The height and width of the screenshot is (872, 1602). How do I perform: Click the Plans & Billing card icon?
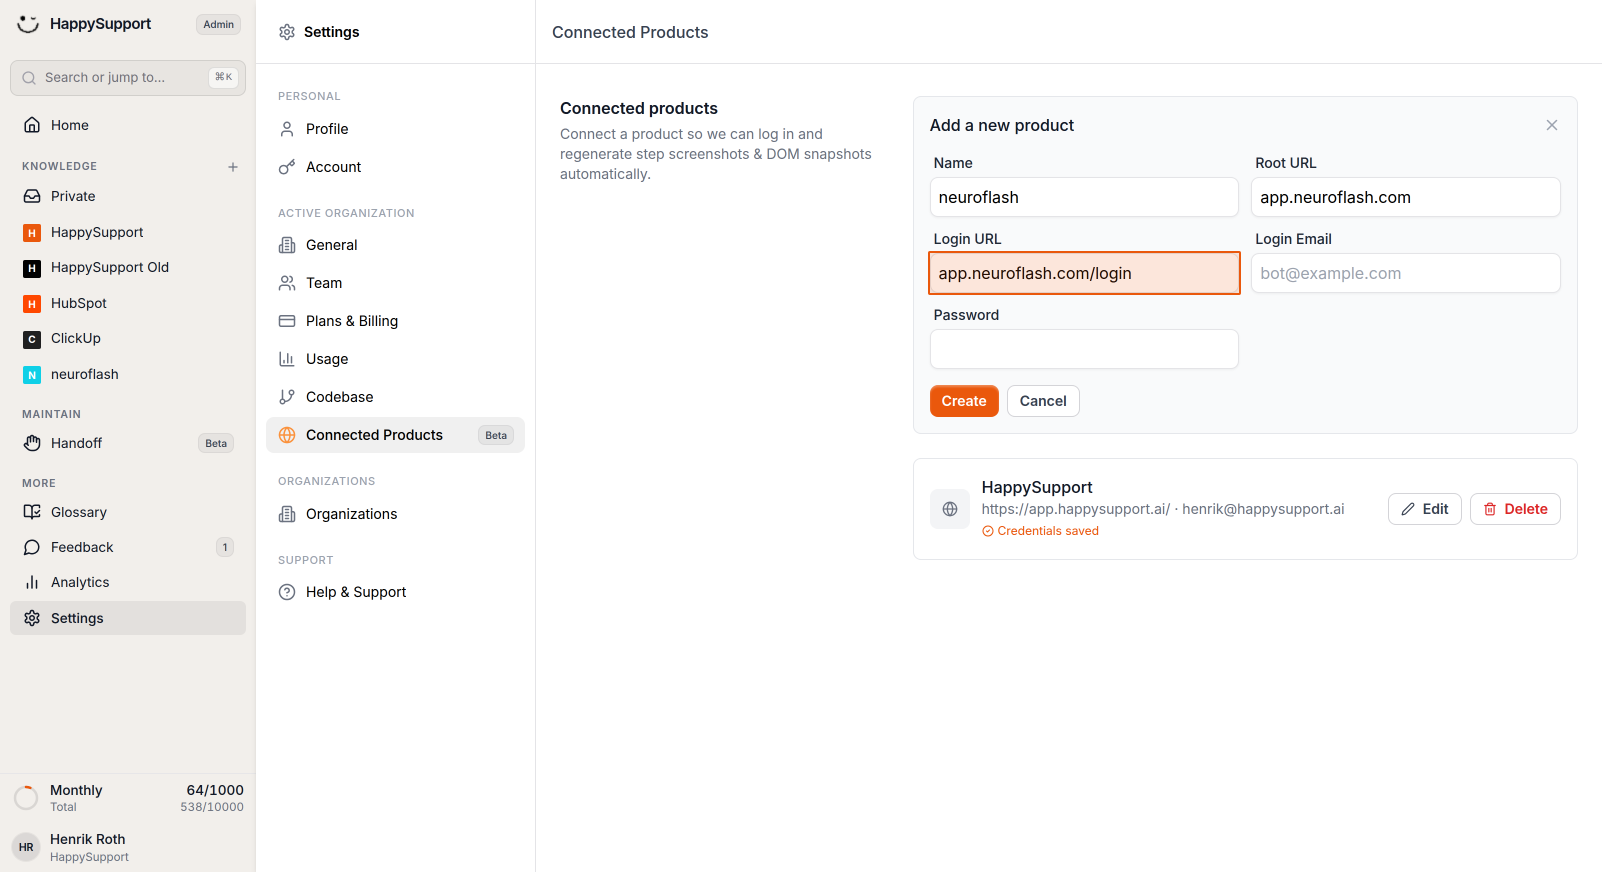point(287,321)
